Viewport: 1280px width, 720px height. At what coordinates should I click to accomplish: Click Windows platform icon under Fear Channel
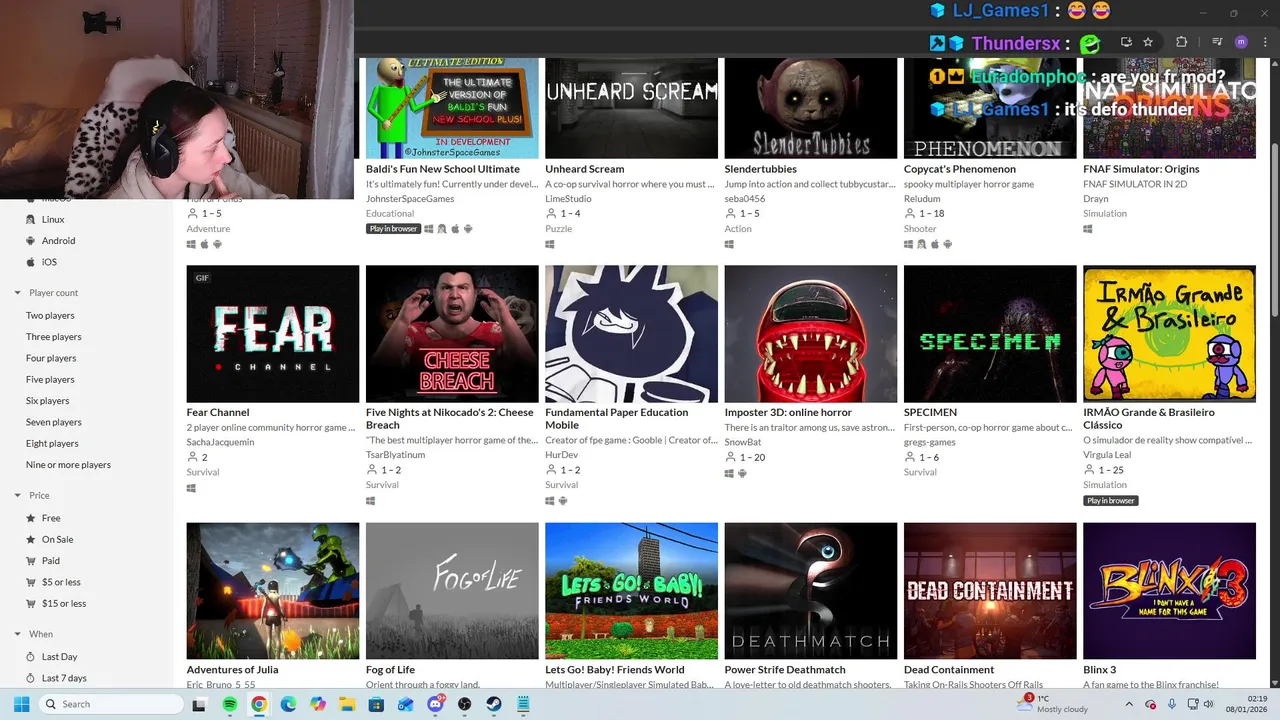click(x=191, y=489)
